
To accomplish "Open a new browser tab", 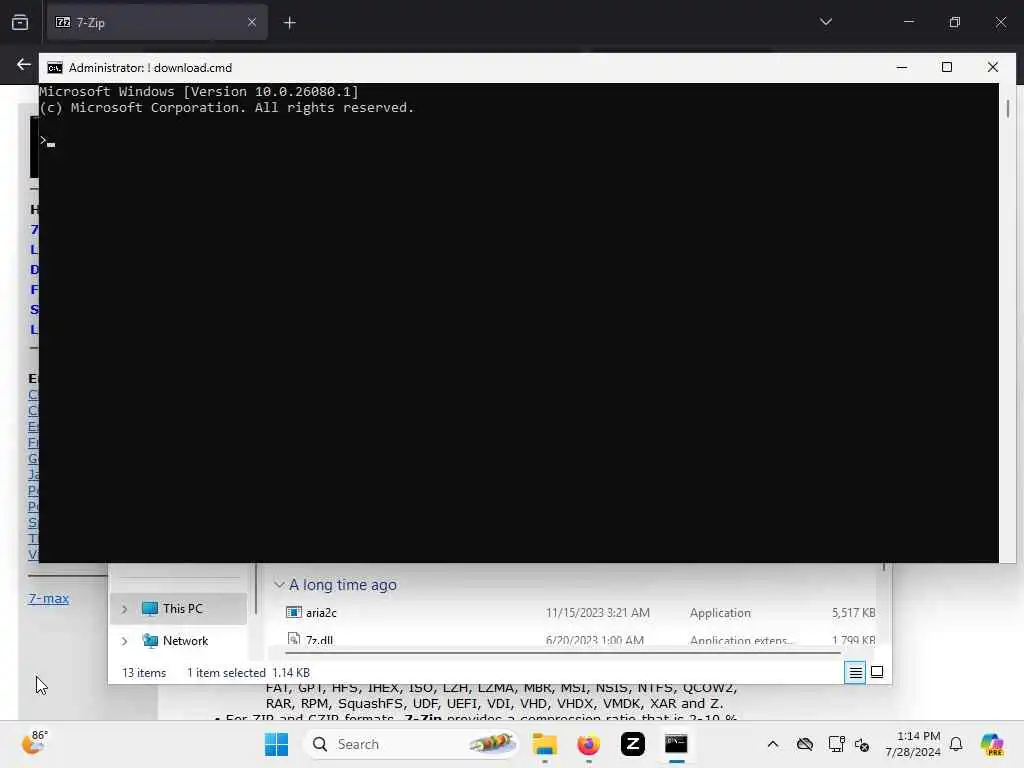I will pos(290,23).
